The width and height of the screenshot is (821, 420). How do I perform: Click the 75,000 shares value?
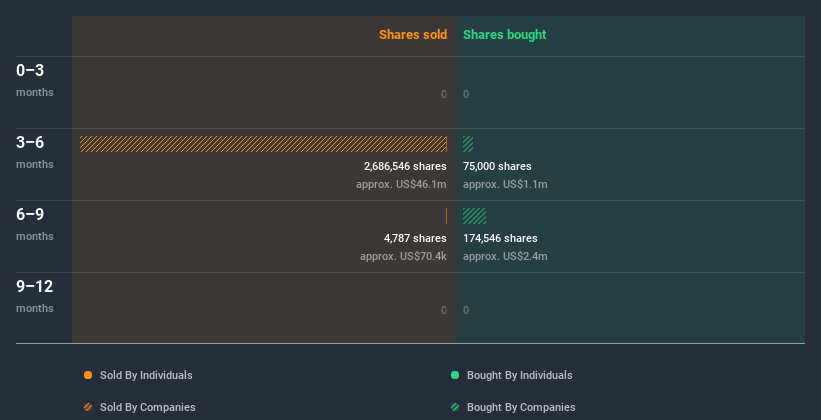pos(497,167)
